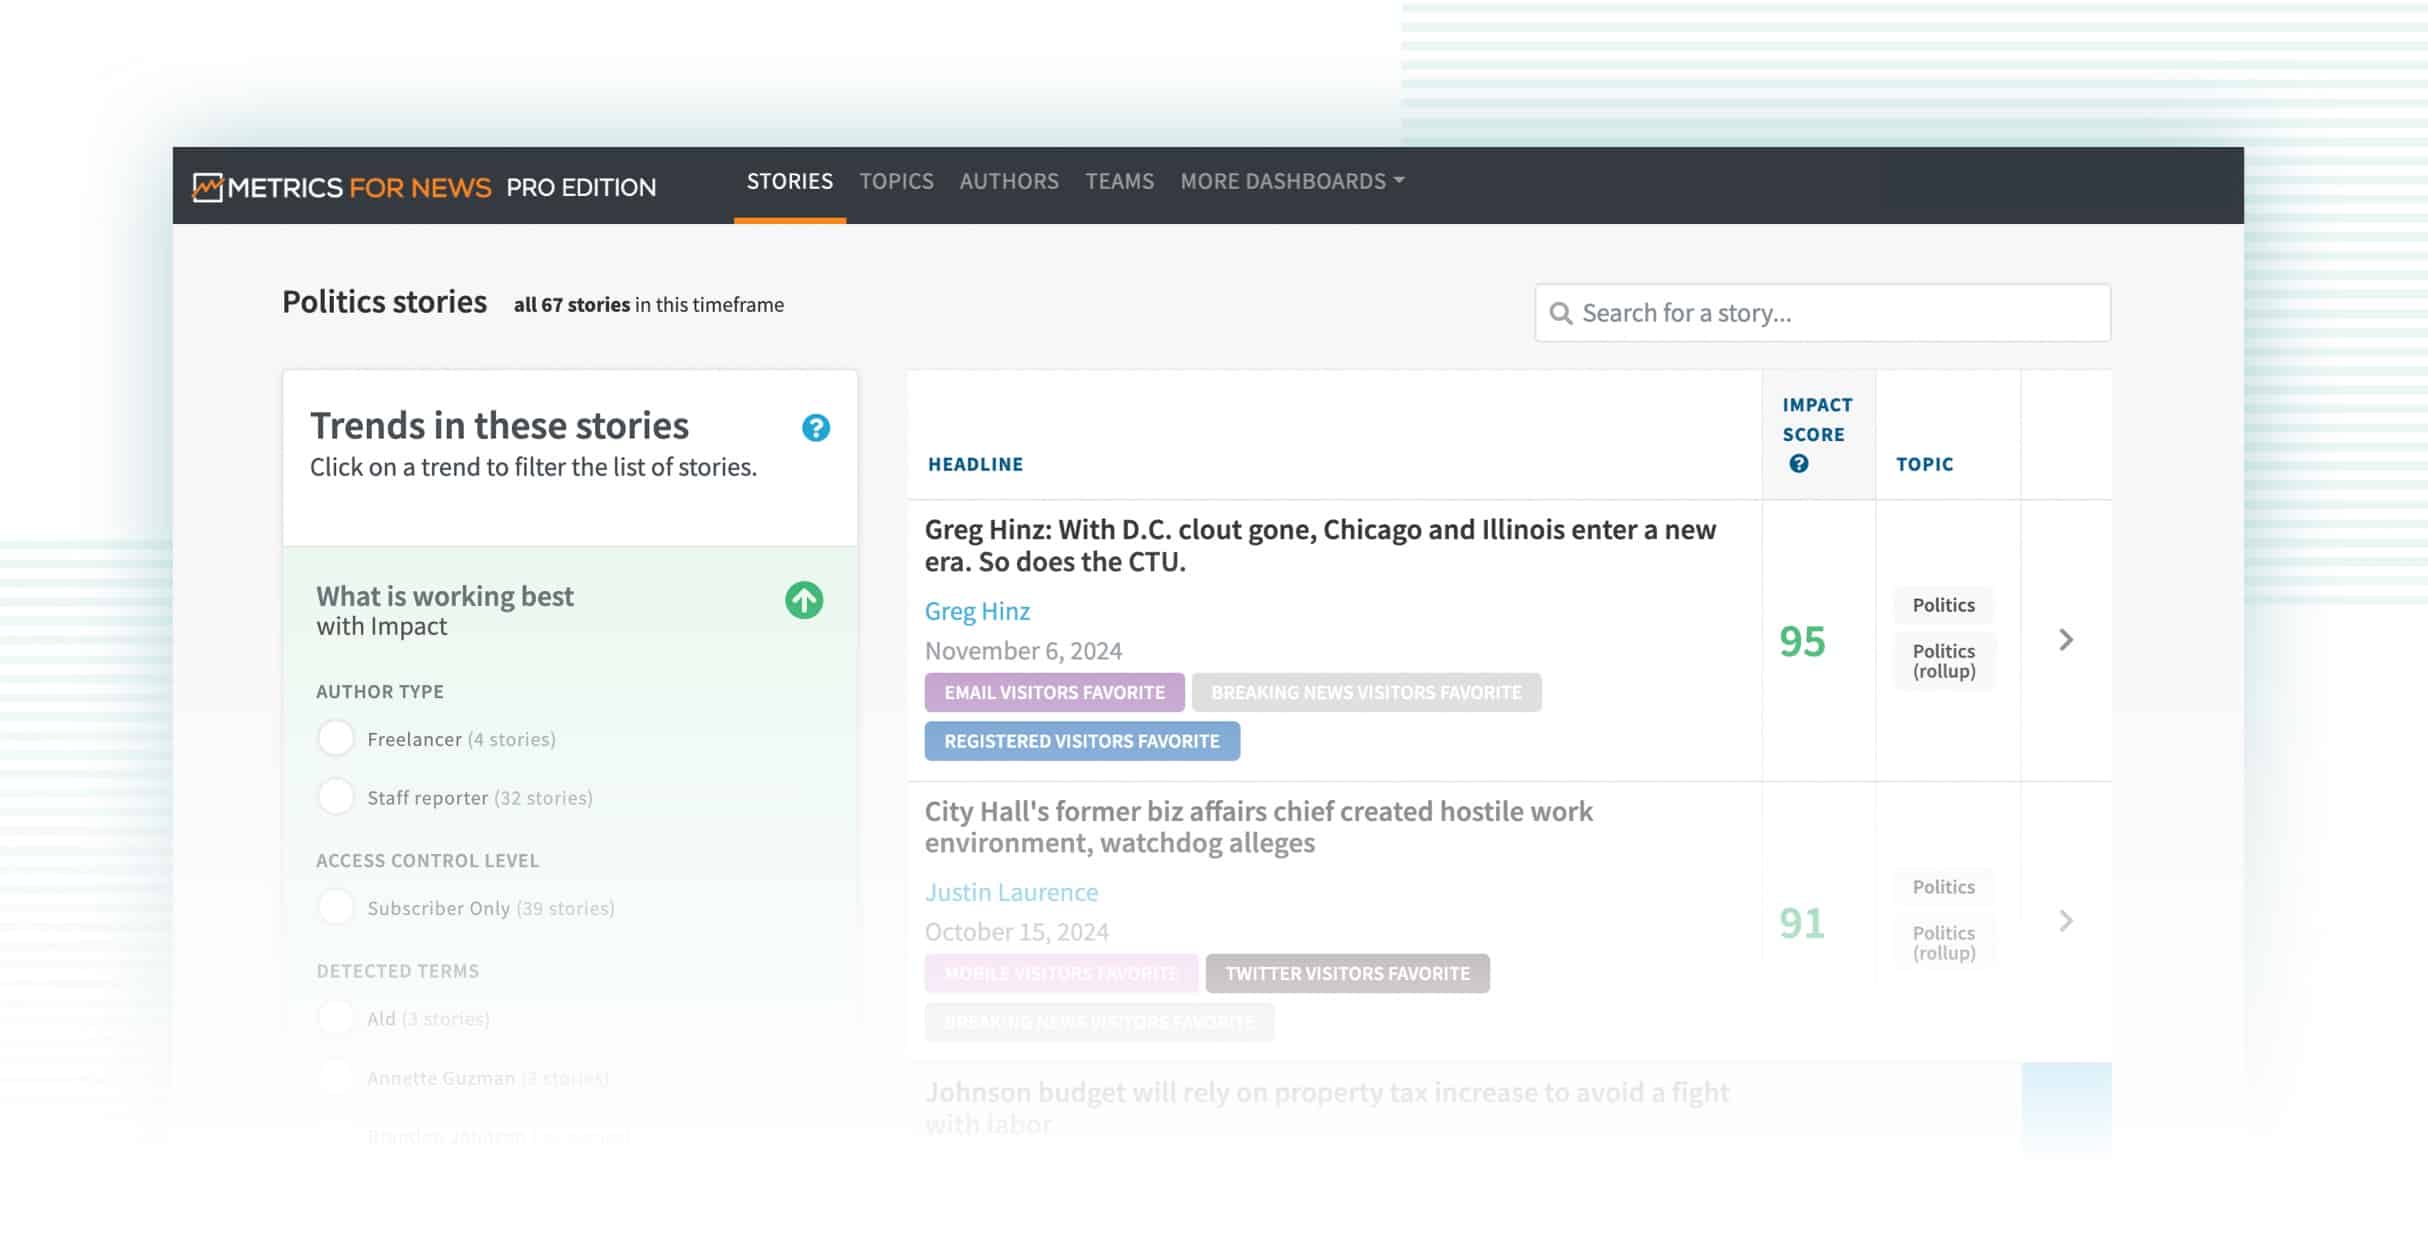Viewport: 2428px width, 1240px height.
Task: Click the Registered Visitors Favorite badge
Action: pyautogui.click(x=1082, y=741)
